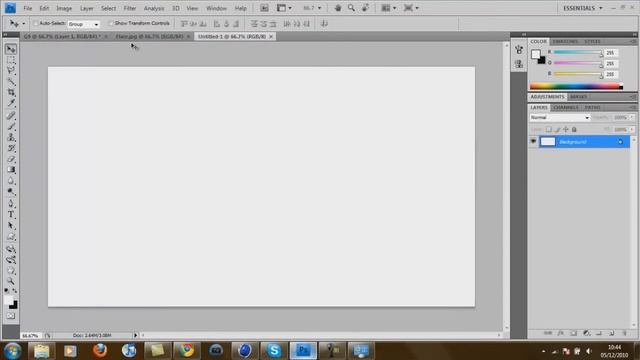Open the Screen Mode dropdown
640x360 pixels.
411,8
